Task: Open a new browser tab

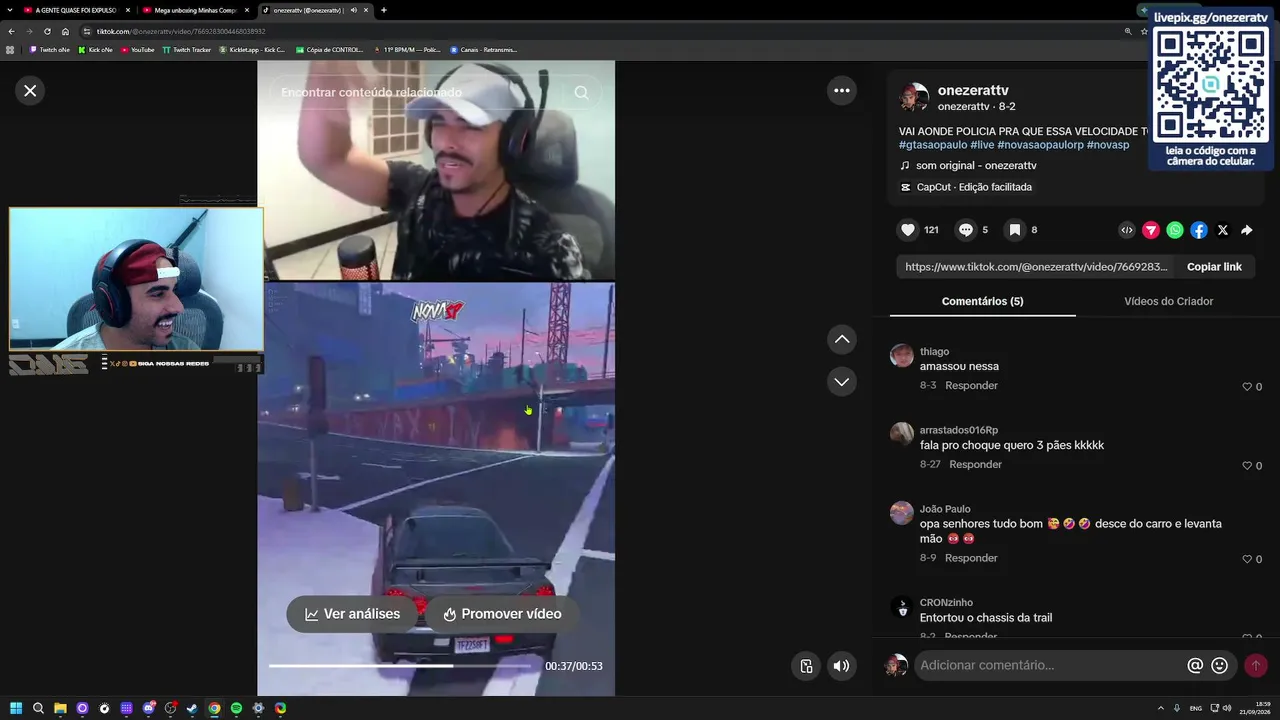Action: tap(384, 10)
